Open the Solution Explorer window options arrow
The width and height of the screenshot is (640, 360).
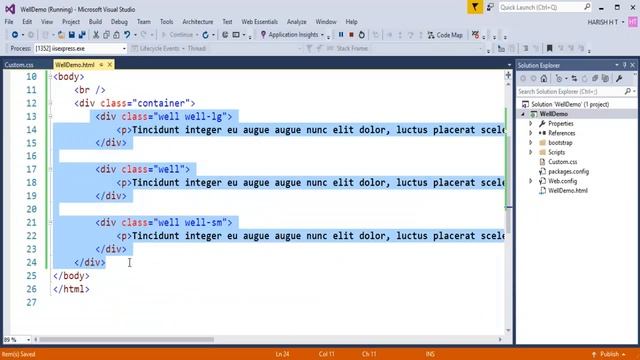(x=617, y=65)
